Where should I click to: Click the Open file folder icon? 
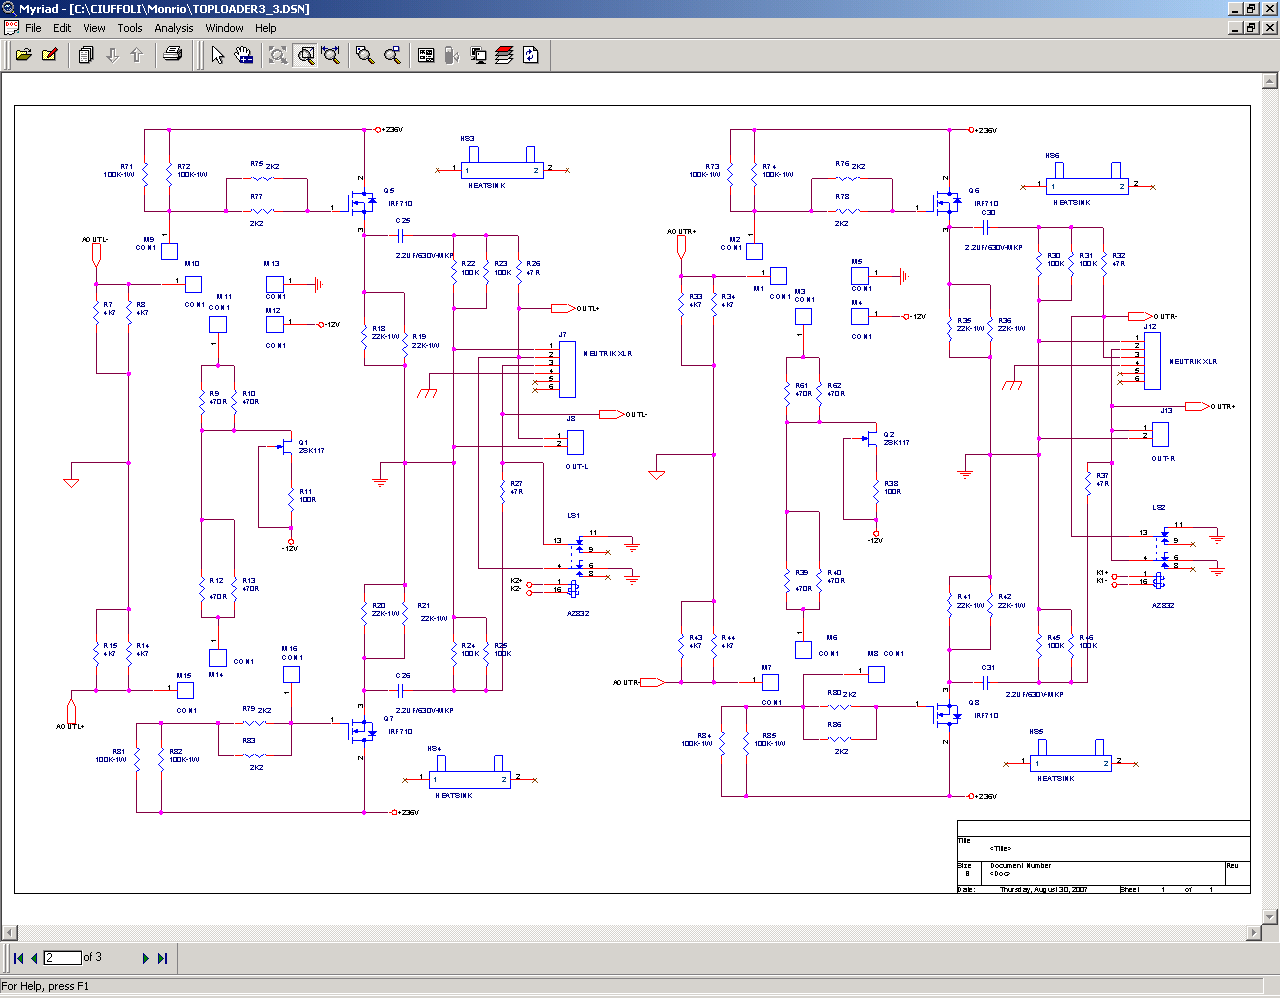pos(23,55)
